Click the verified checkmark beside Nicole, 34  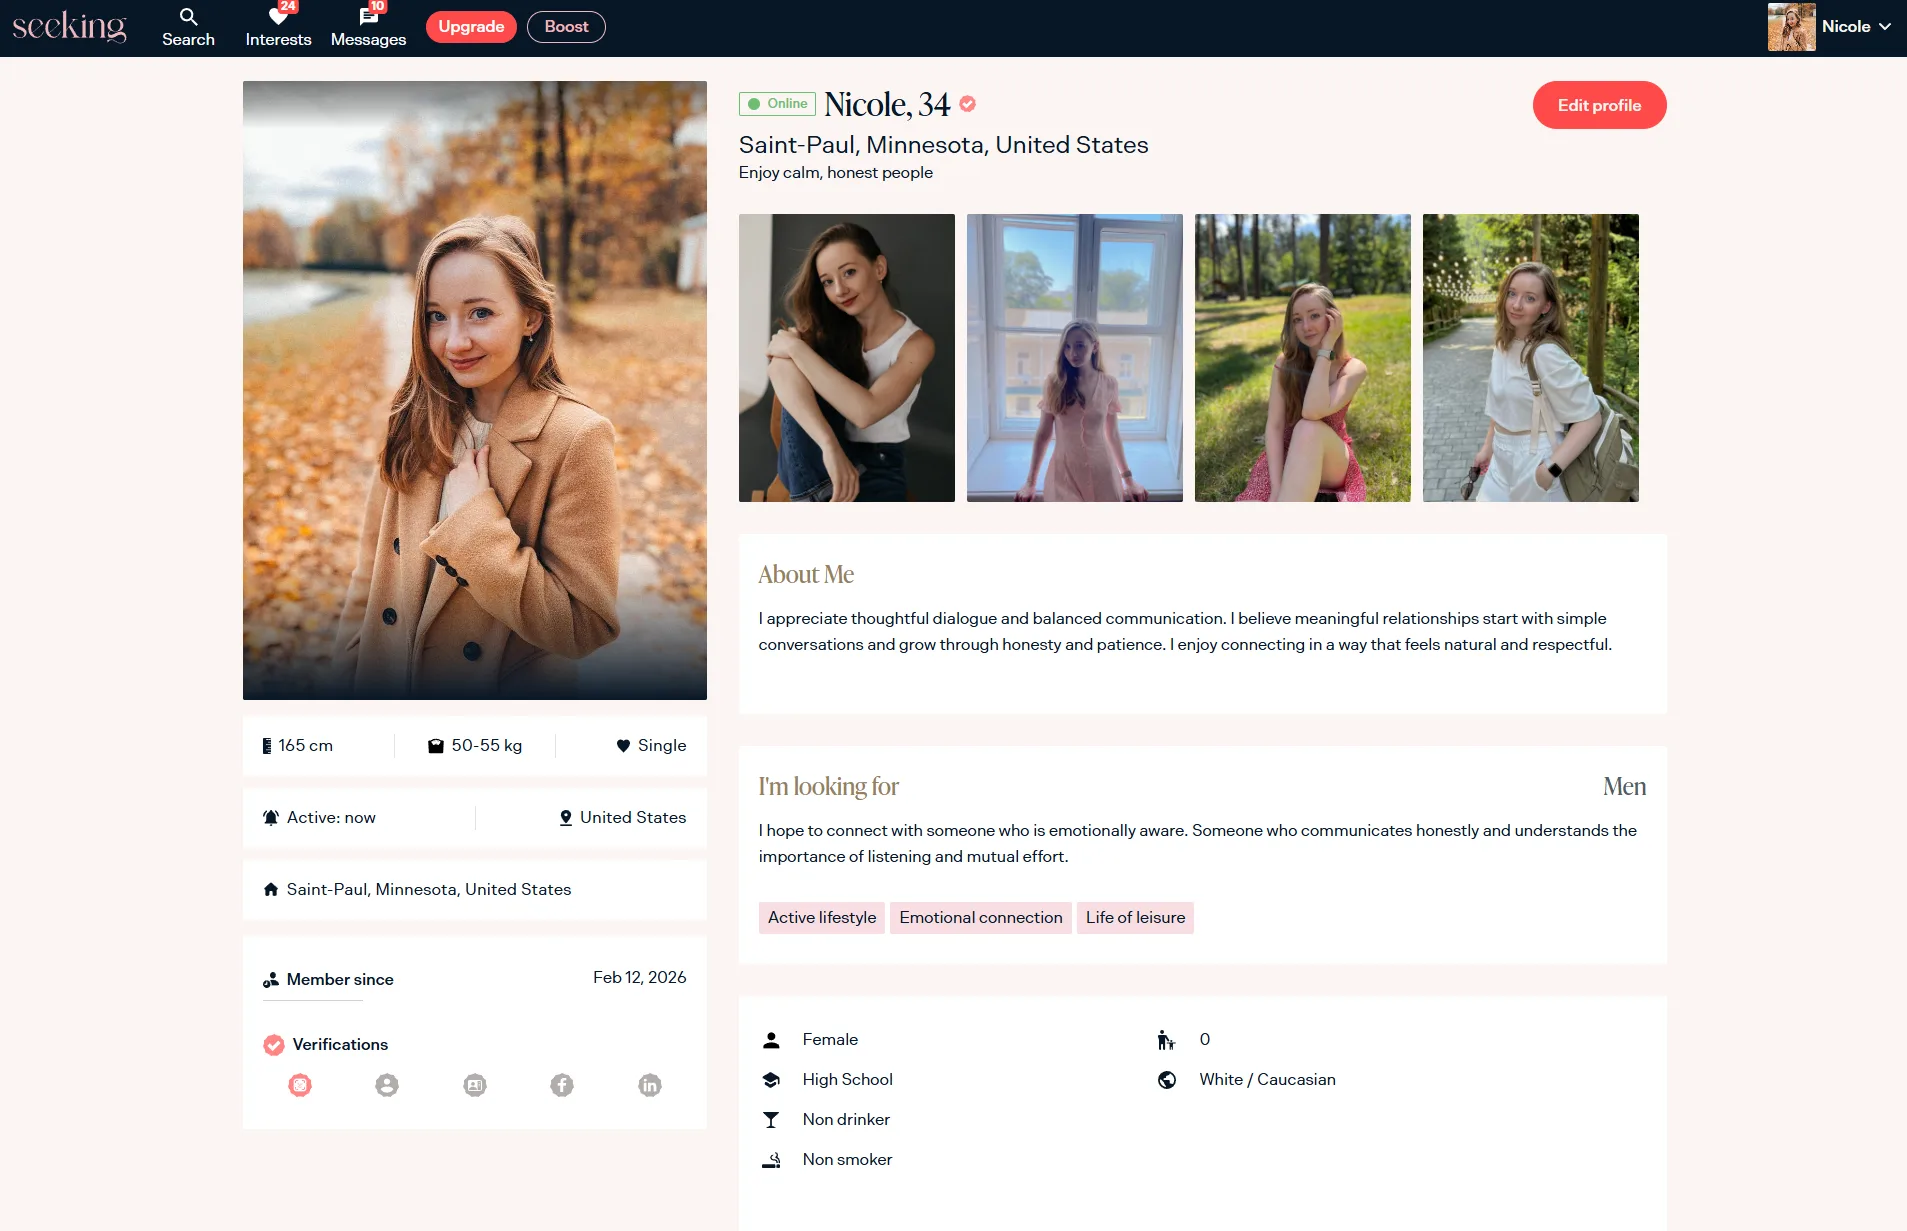(x=967, y=104)
